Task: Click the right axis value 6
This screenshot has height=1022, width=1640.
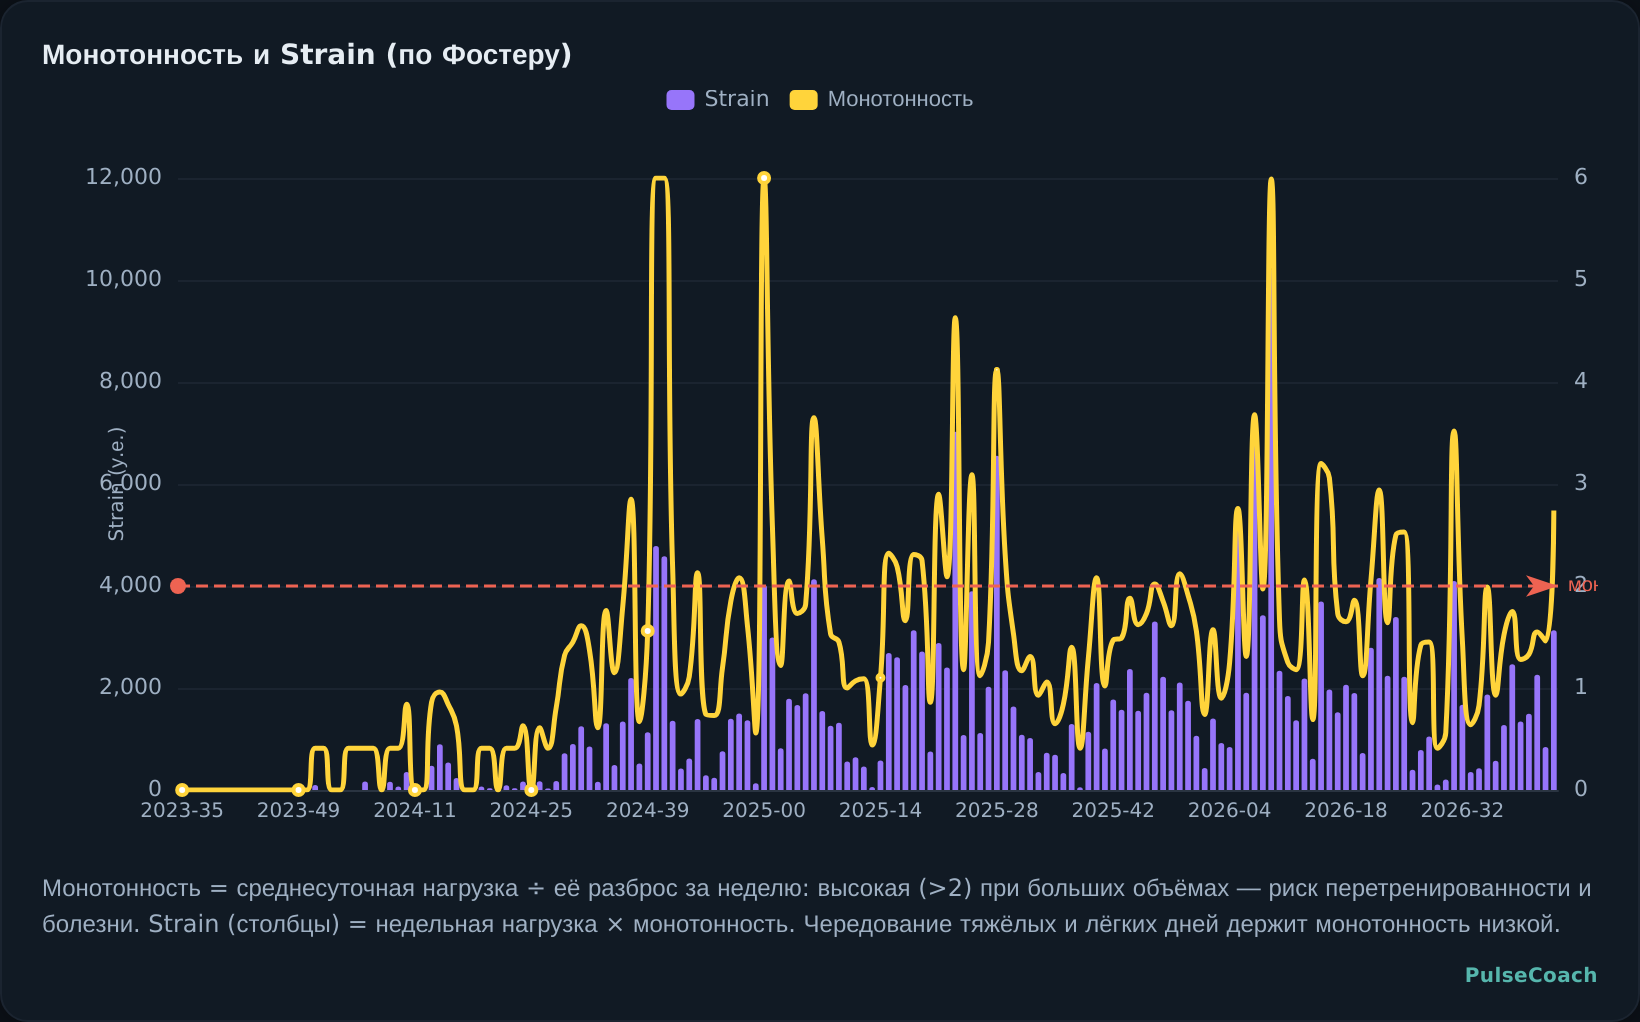Action: [x=1581, y=177]
